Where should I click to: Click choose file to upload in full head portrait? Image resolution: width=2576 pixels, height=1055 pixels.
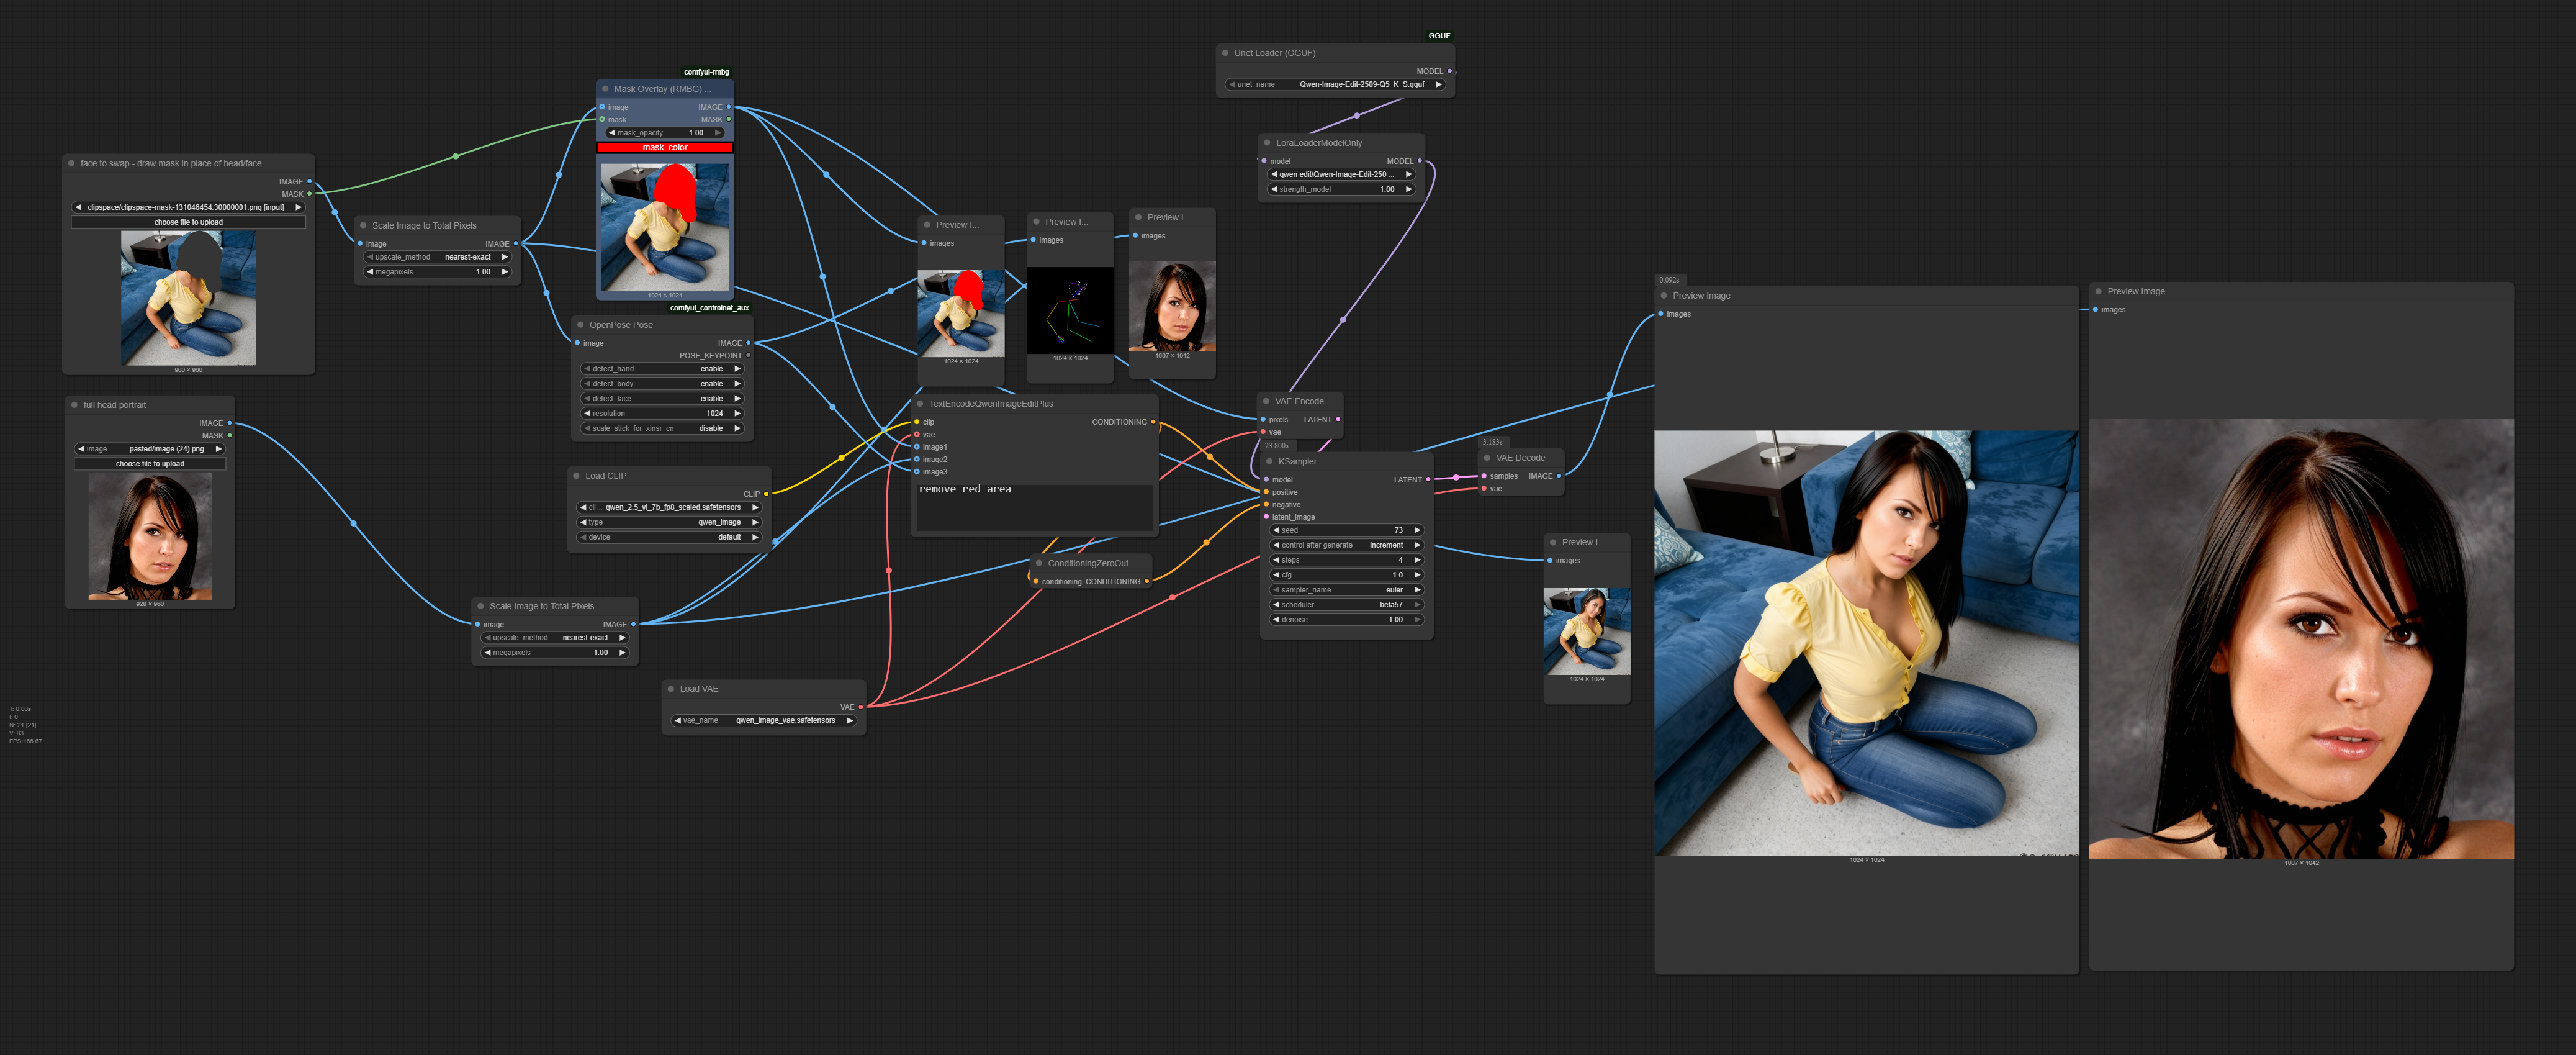pos(150,464)
